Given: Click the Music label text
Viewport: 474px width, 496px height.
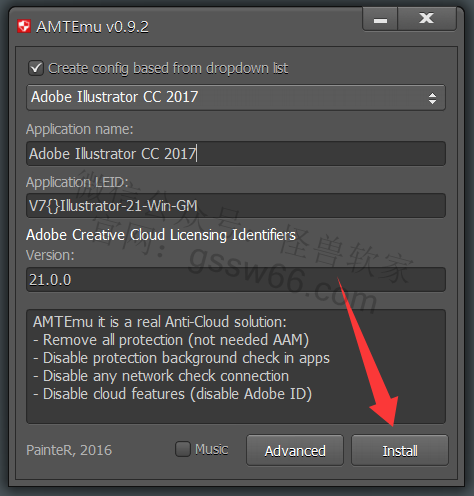Looking at the screenshot, I should (212, 449).
